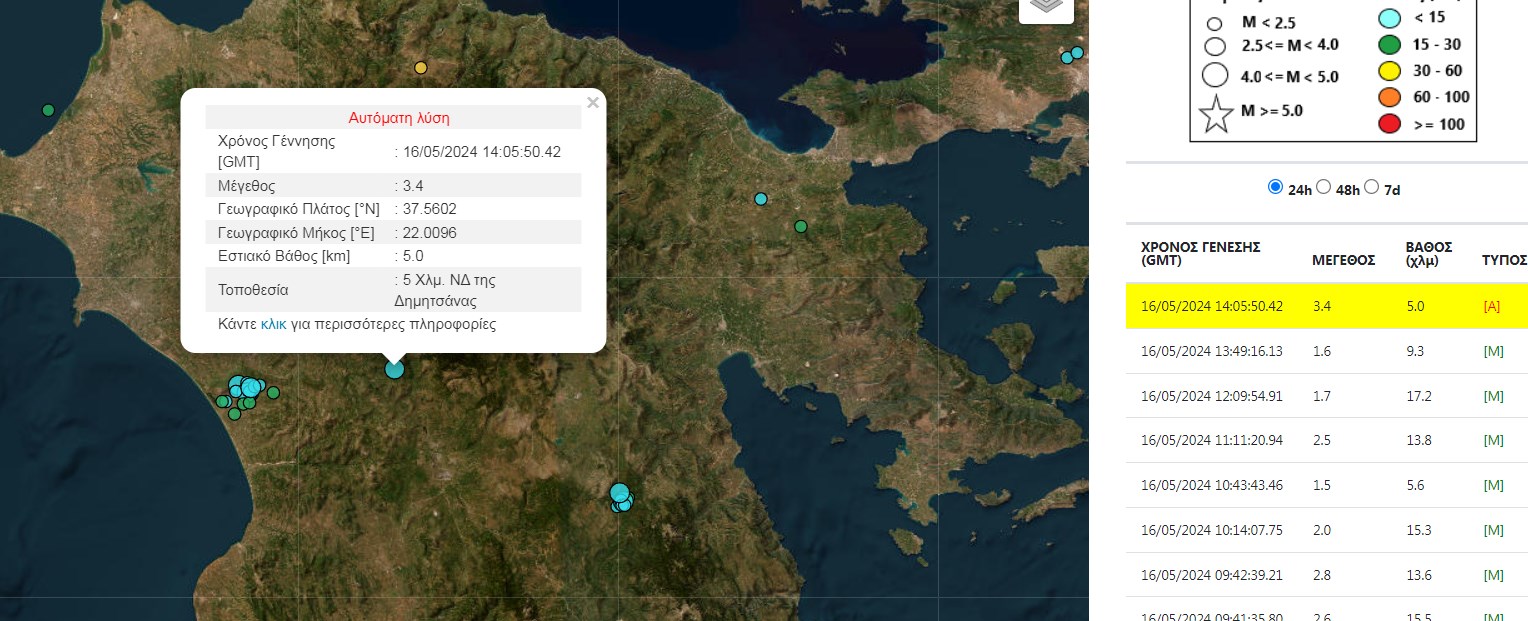Select the green marker southeast of the lone cyan marker
Image resolution: width=1528 pixels, height=621 pixels.
pyautogui.click(x=800, y=227)
